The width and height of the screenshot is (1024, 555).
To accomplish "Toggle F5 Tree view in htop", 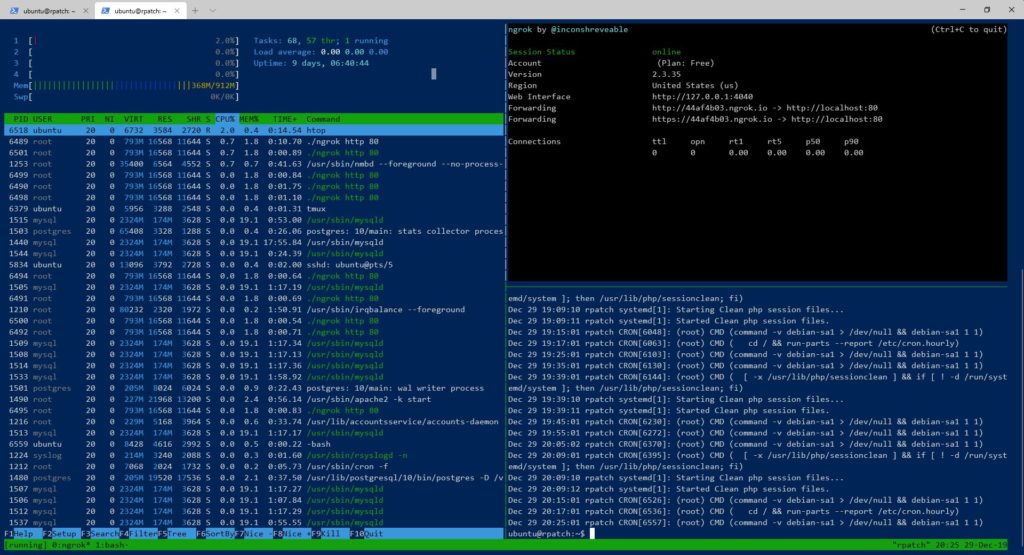I will [176, 534].
